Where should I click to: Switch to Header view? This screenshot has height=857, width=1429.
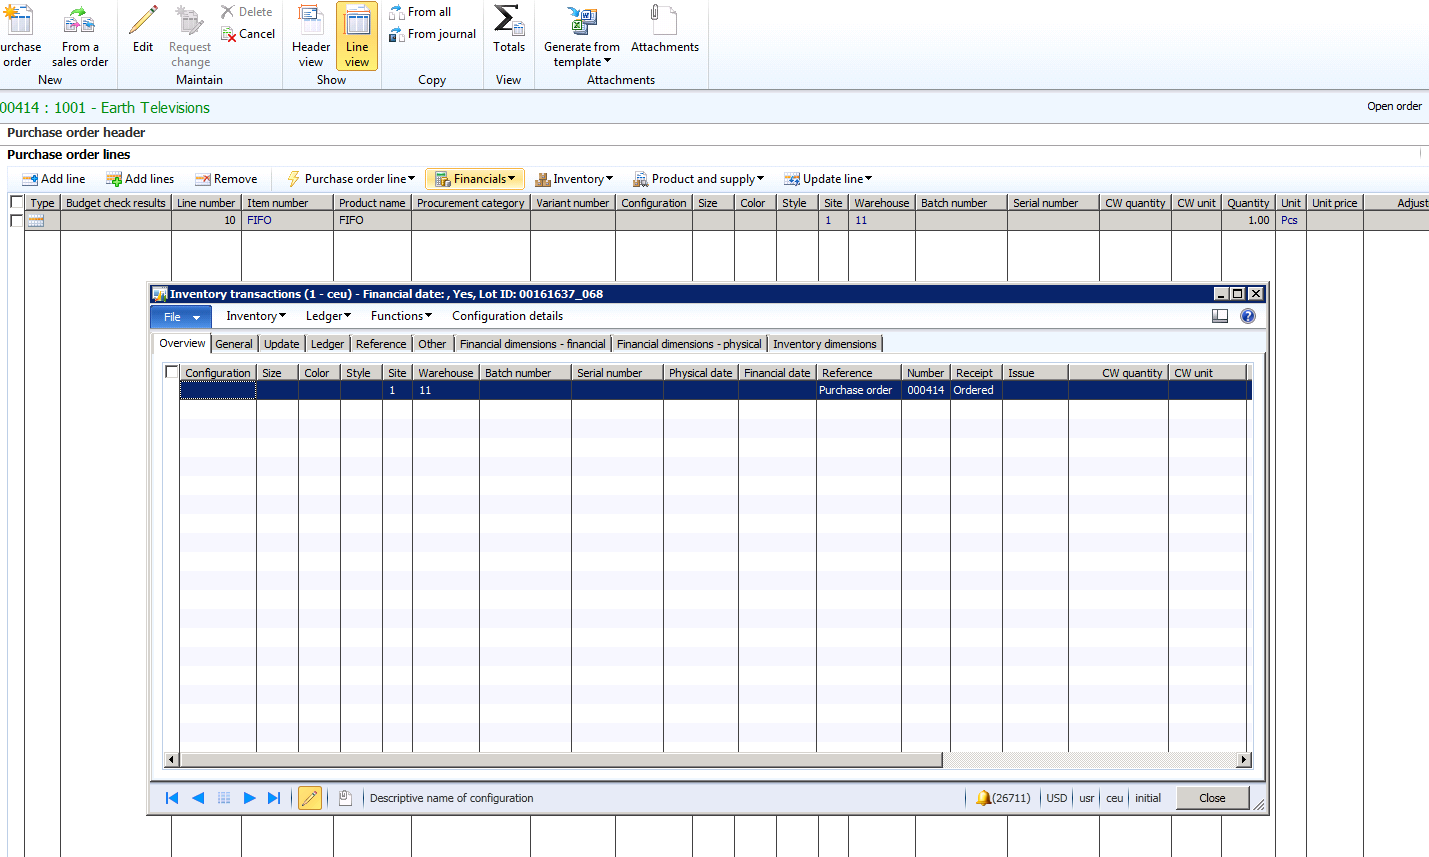(311, 36)
